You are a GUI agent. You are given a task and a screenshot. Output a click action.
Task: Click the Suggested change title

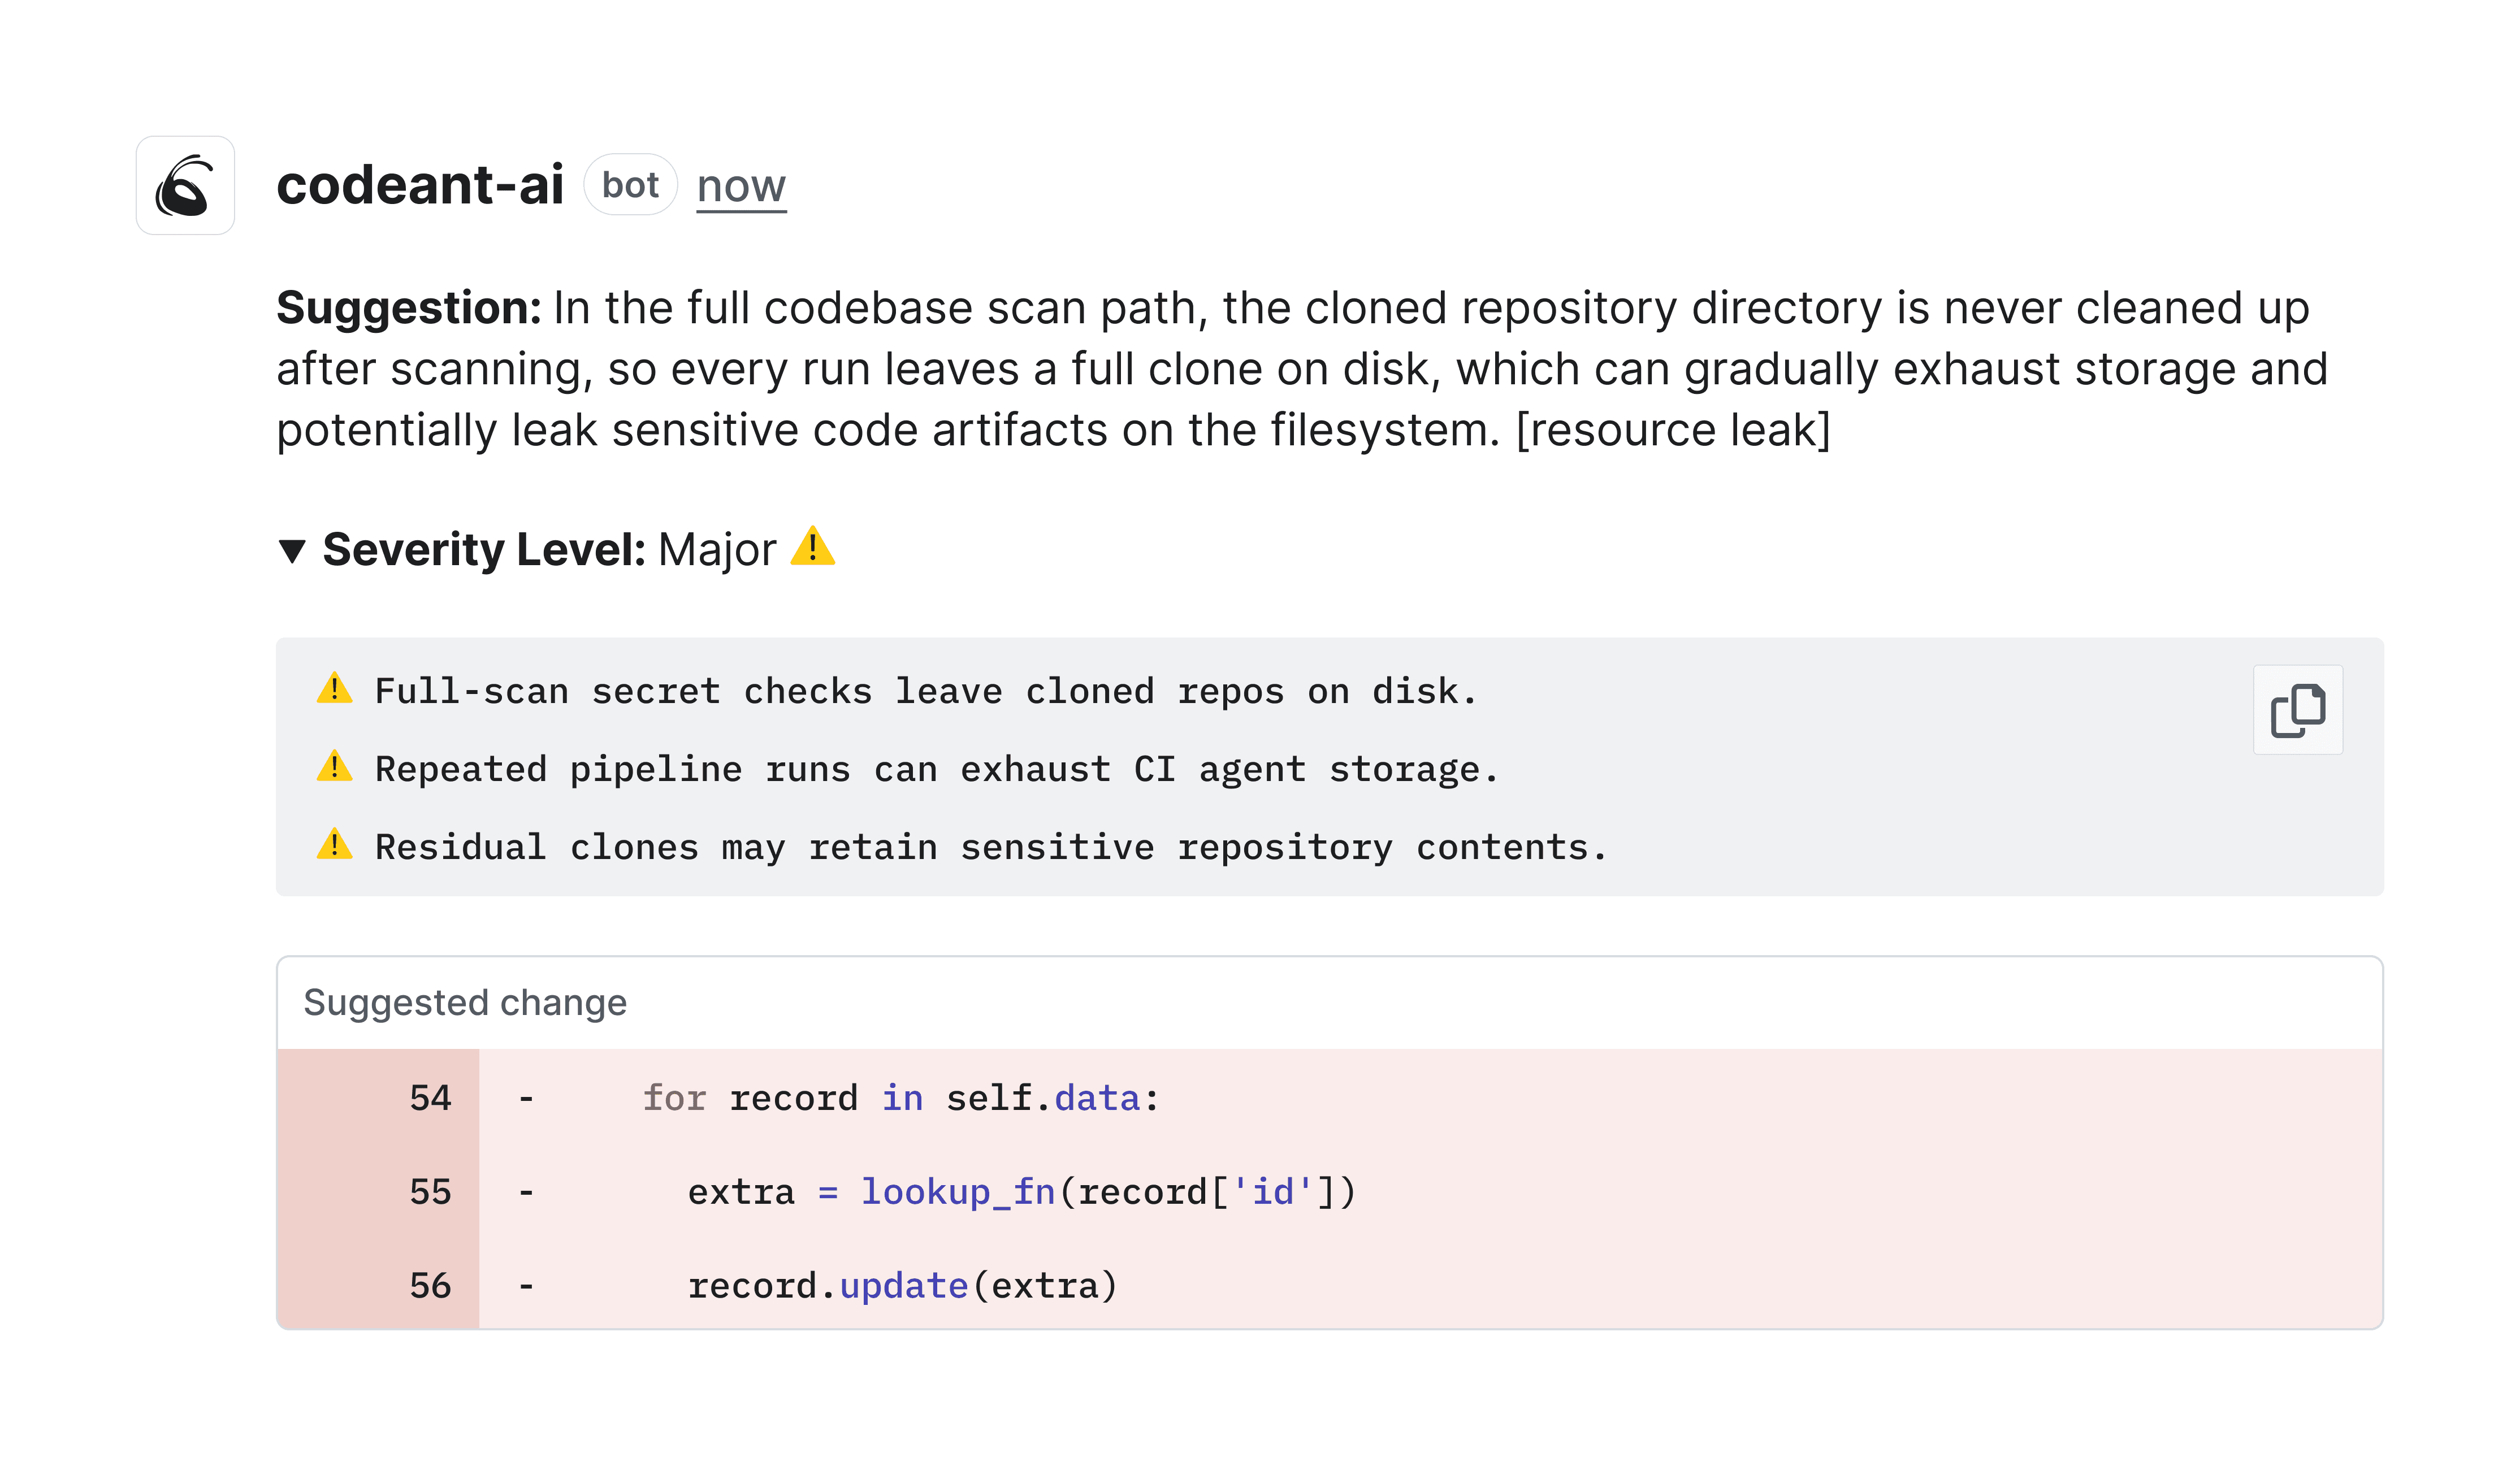(466, 1001)
